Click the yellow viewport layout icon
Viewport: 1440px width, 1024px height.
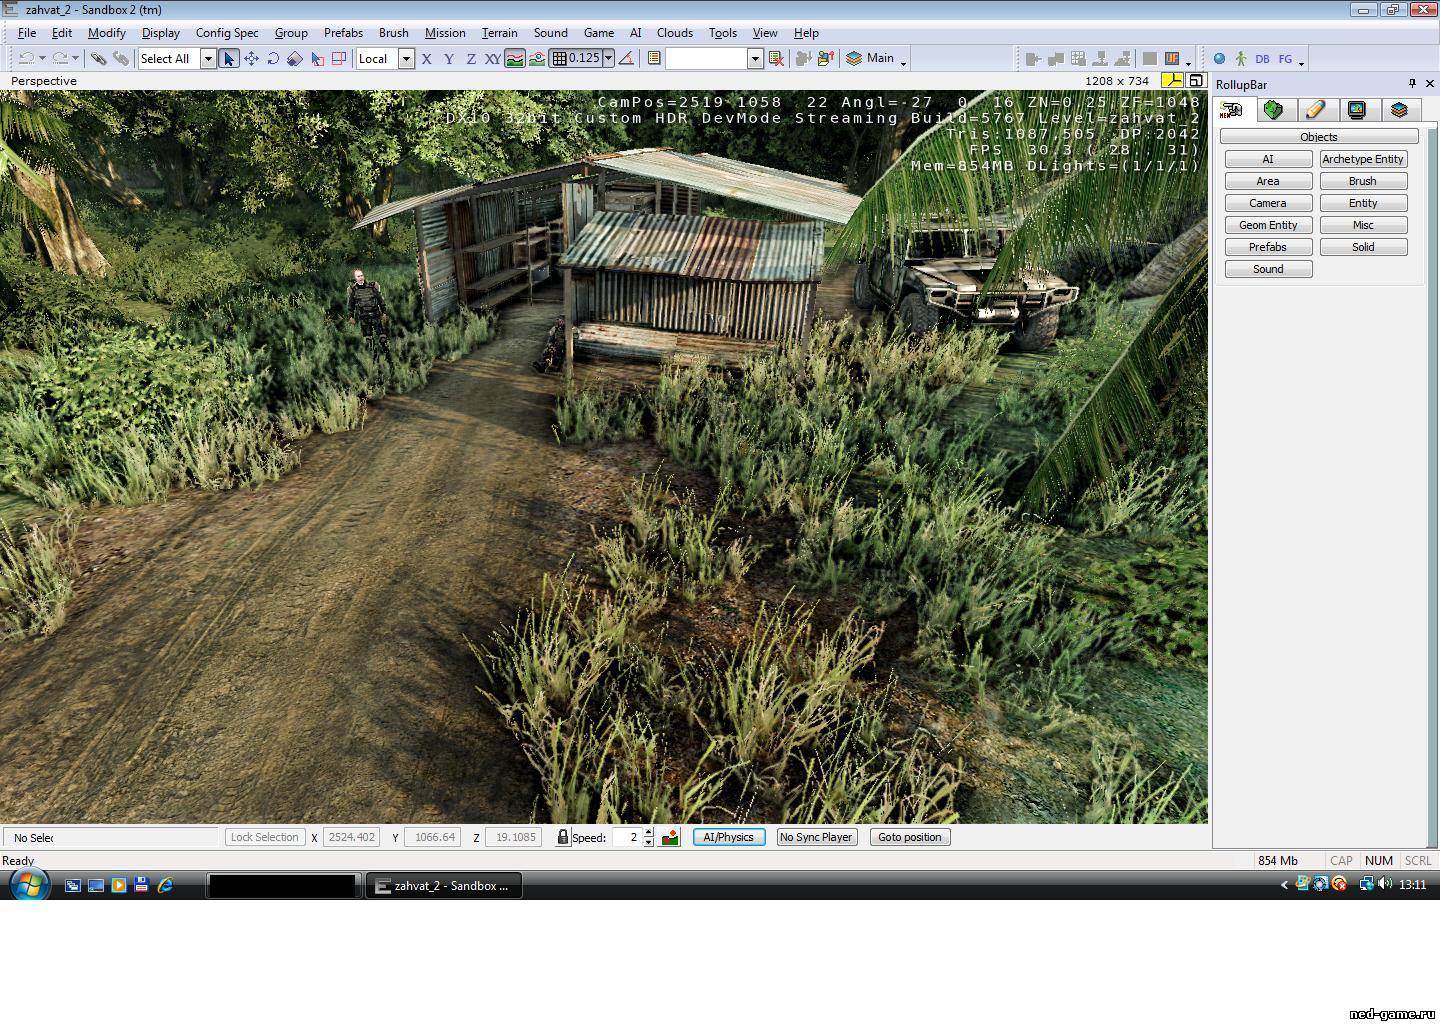1171,80
